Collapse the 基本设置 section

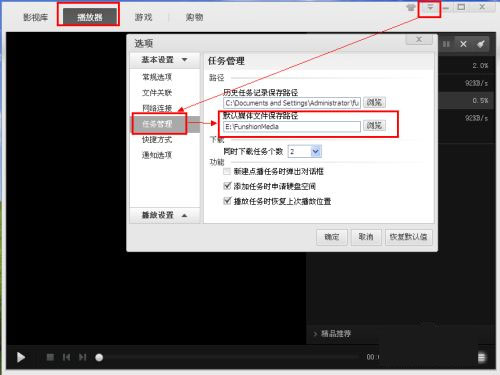point(165,60)
